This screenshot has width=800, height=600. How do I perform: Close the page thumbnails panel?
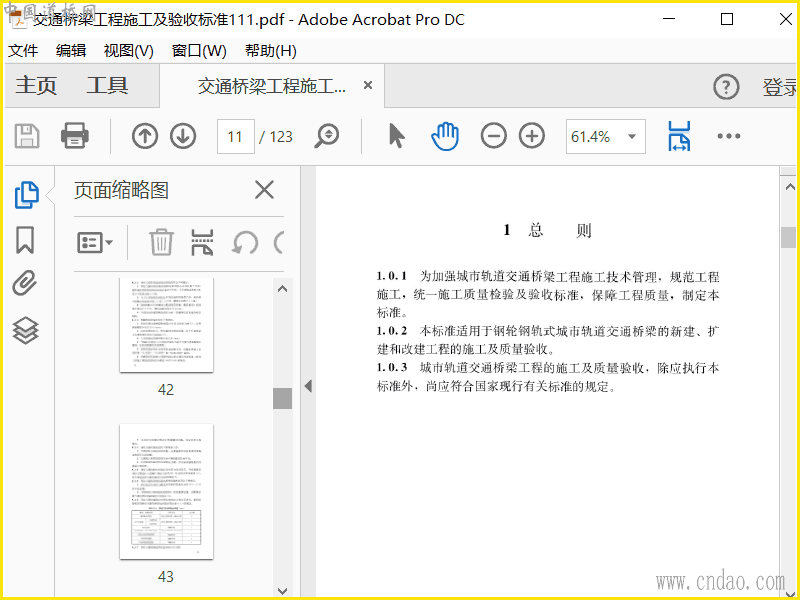pyautogui.click(x=264, y=190)
